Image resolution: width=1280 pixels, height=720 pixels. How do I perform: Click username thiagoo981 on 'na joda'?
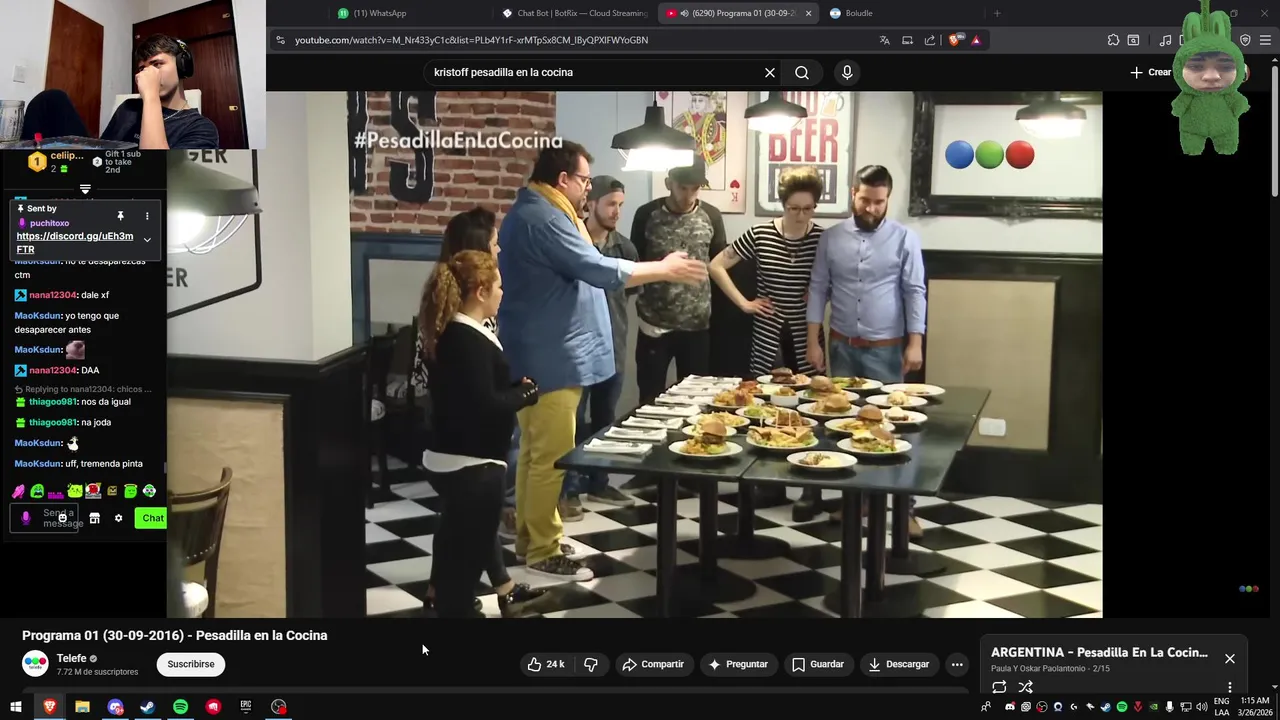click(x=53, y=422)
